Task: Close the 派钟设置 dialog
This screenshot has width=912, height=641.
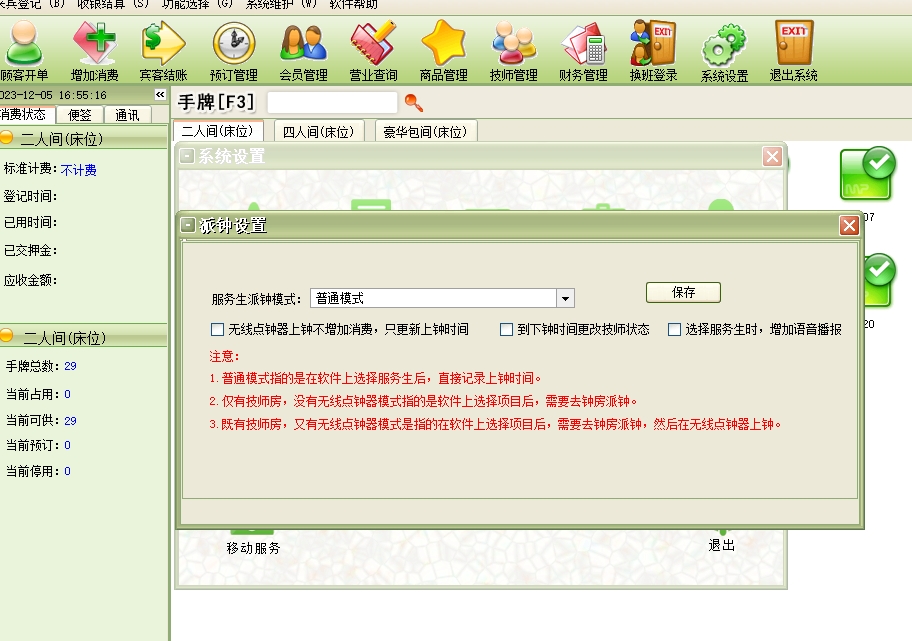Action: point(849,226)
